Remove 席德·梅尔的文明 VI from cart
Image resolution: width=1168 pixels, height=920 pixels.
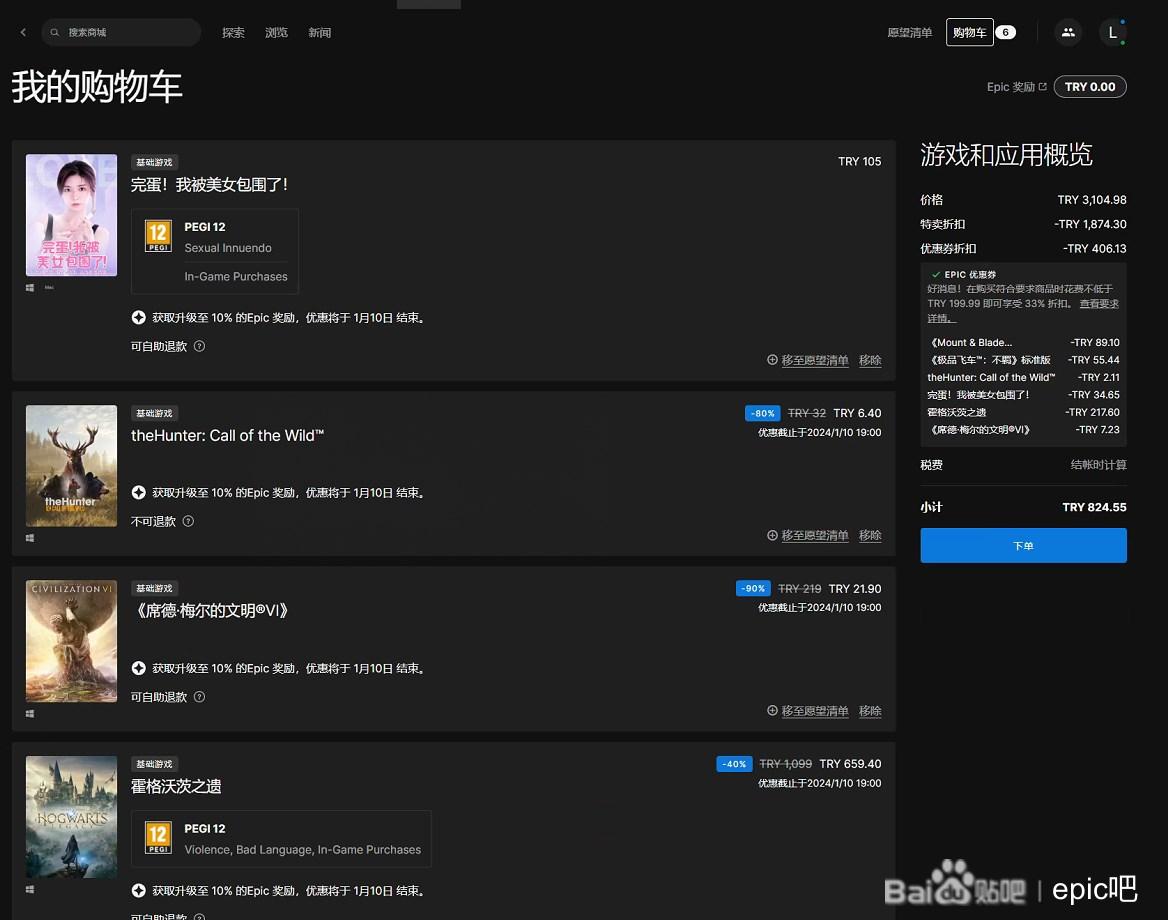click(x=870, y=711)
